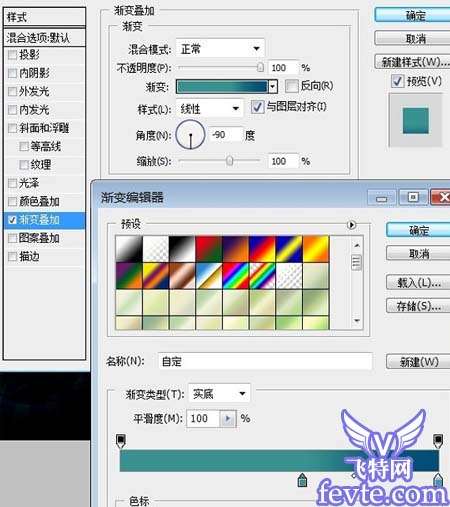Screen dimensions: 450x507
Task: Enable the 图案叠加 pattern overlay checkbox
Action: pyautogui.click(x=12, y=238)
